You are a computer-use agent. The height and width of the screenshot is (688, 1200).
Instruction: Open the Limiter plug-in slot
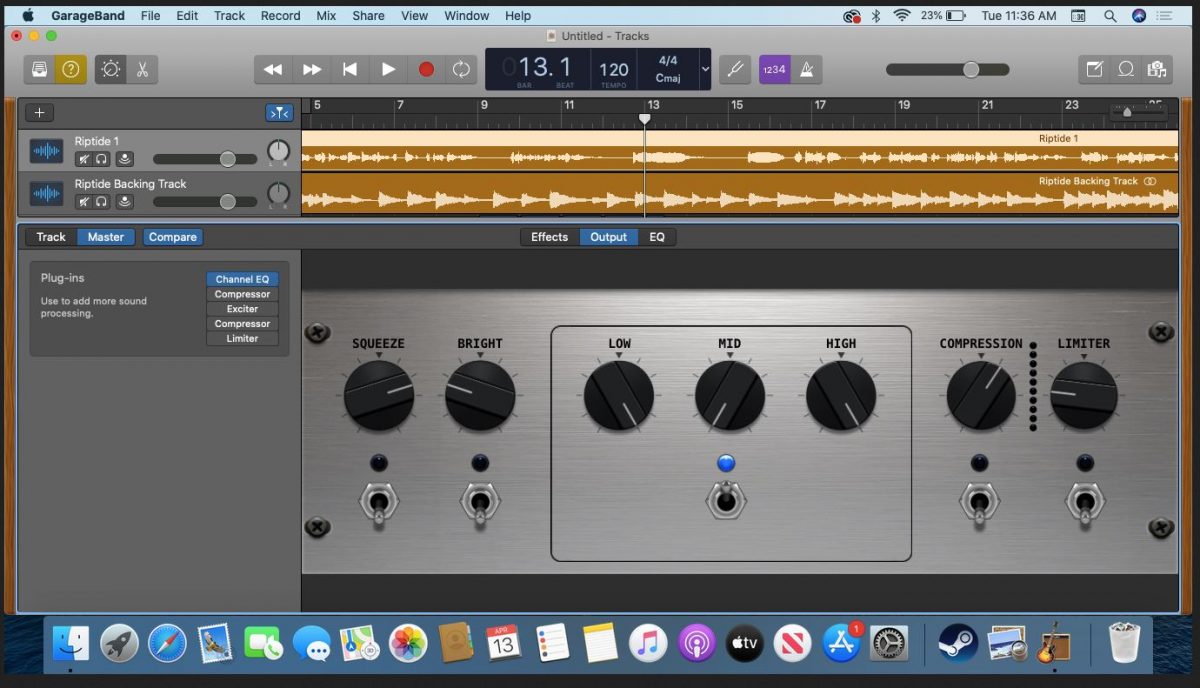point(241,338)
